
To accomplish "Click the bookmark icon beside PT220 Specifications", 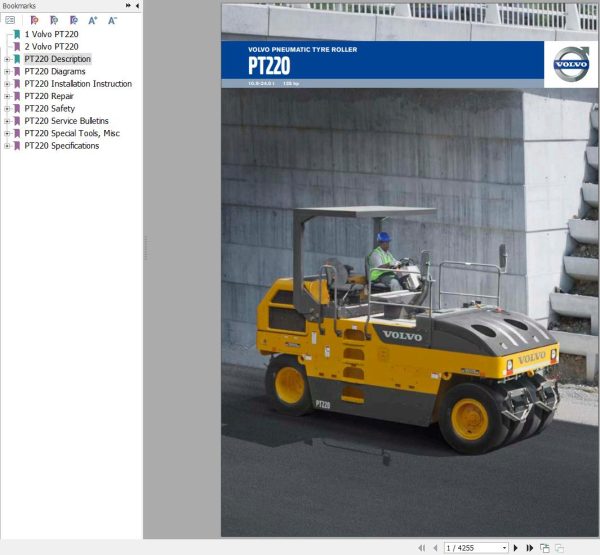I will pyautogui.click(x=17, y=146).
